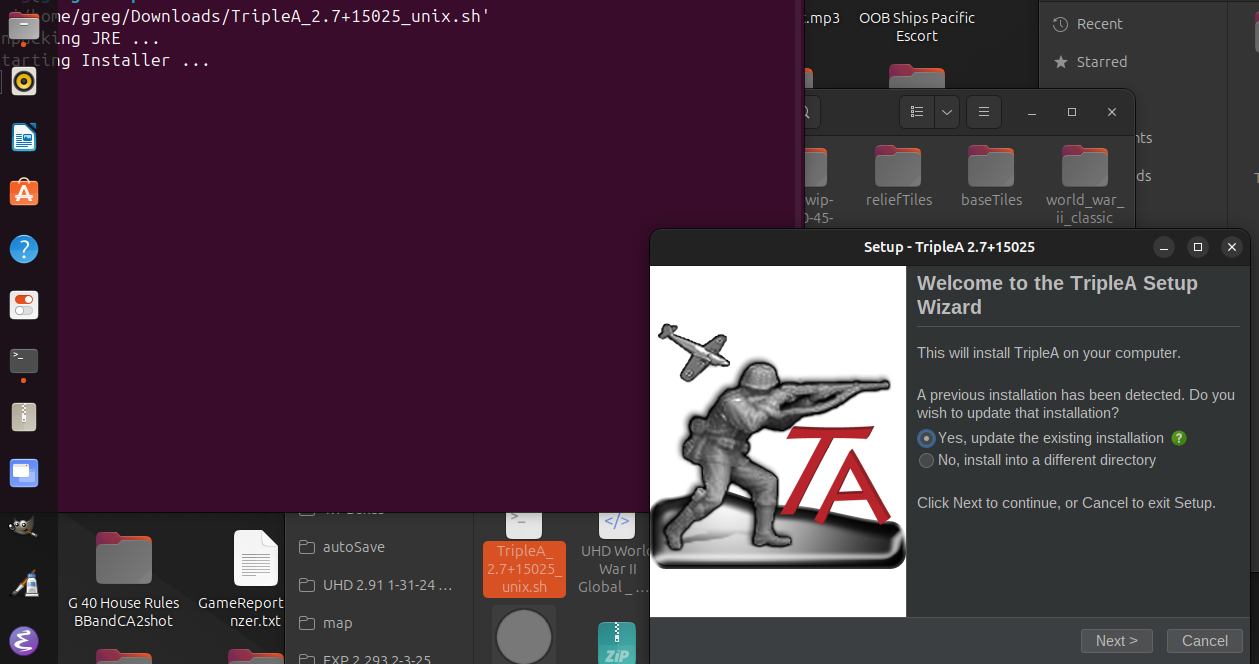Viewport: 1259px width, 664px height.
Task: Cancel the TripleA Setup Wizard
Action: pos(1204,640)
